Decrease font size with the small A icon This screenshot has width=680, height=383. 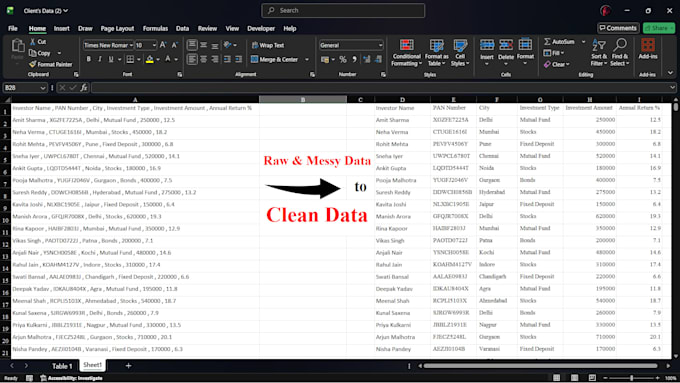pos(174,45)
